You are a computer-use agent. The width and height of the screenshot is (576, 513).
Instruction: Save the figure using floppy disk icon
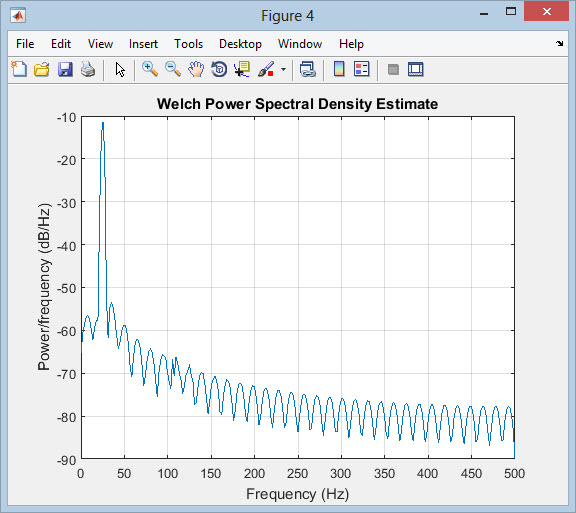coord(65,69)
